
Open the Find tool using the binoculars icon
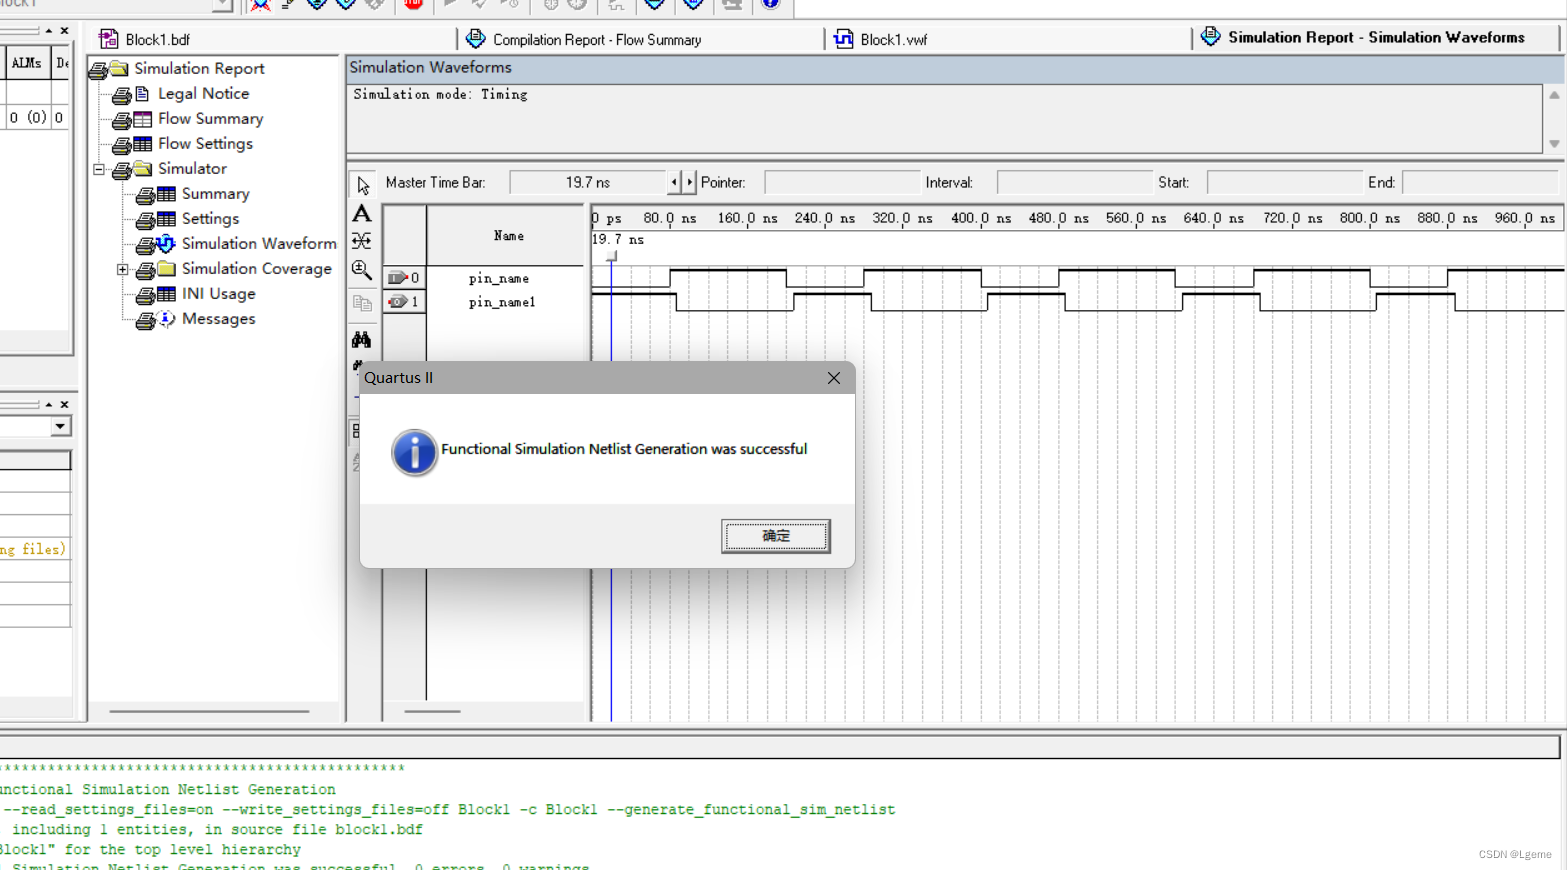(x=361, y=339)
